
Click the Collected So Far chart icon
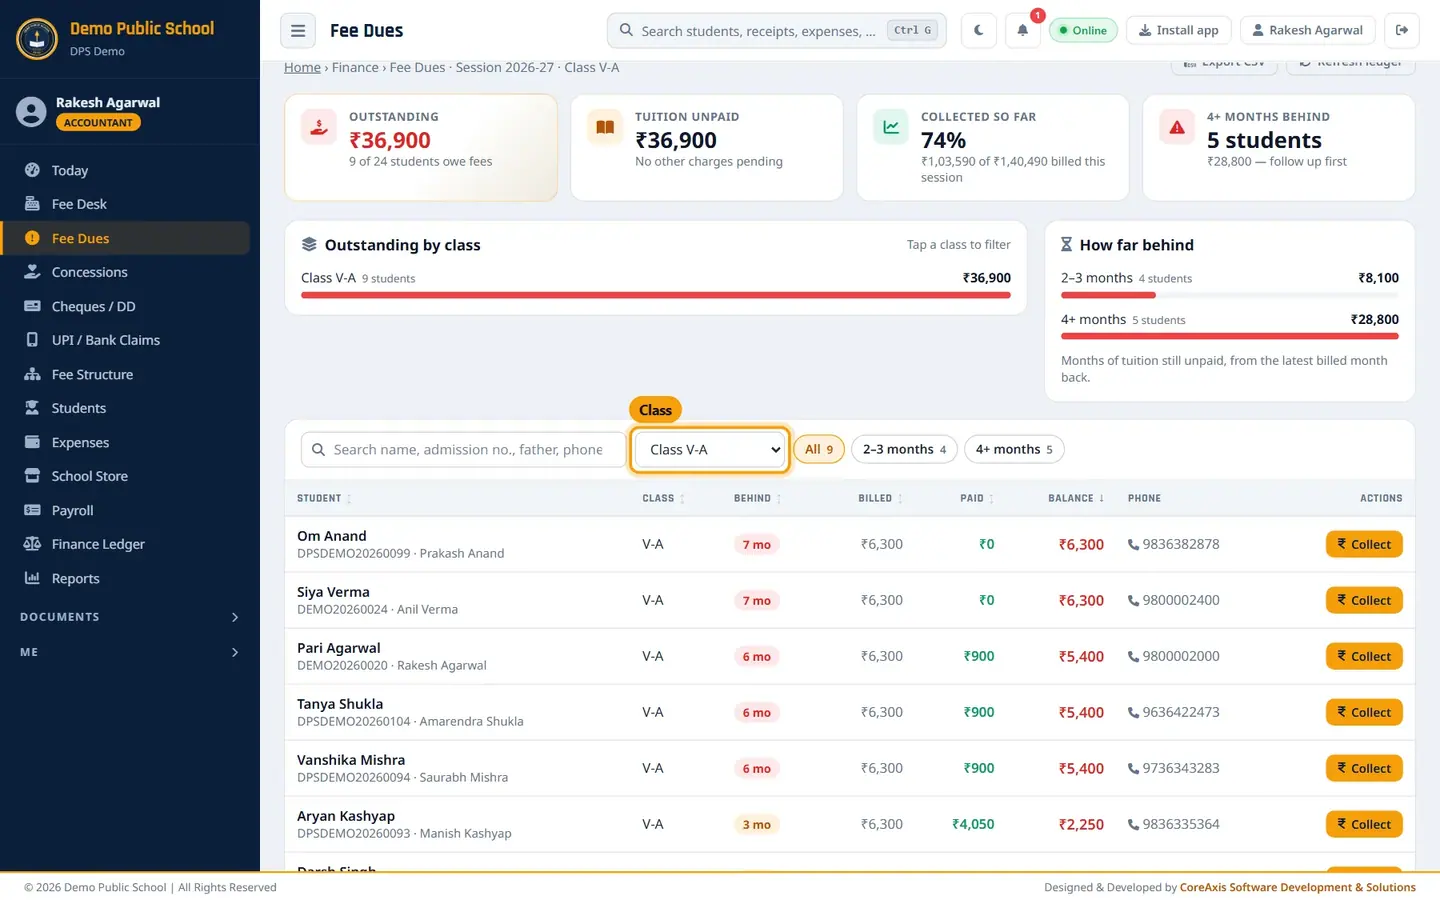pos(891,127)
